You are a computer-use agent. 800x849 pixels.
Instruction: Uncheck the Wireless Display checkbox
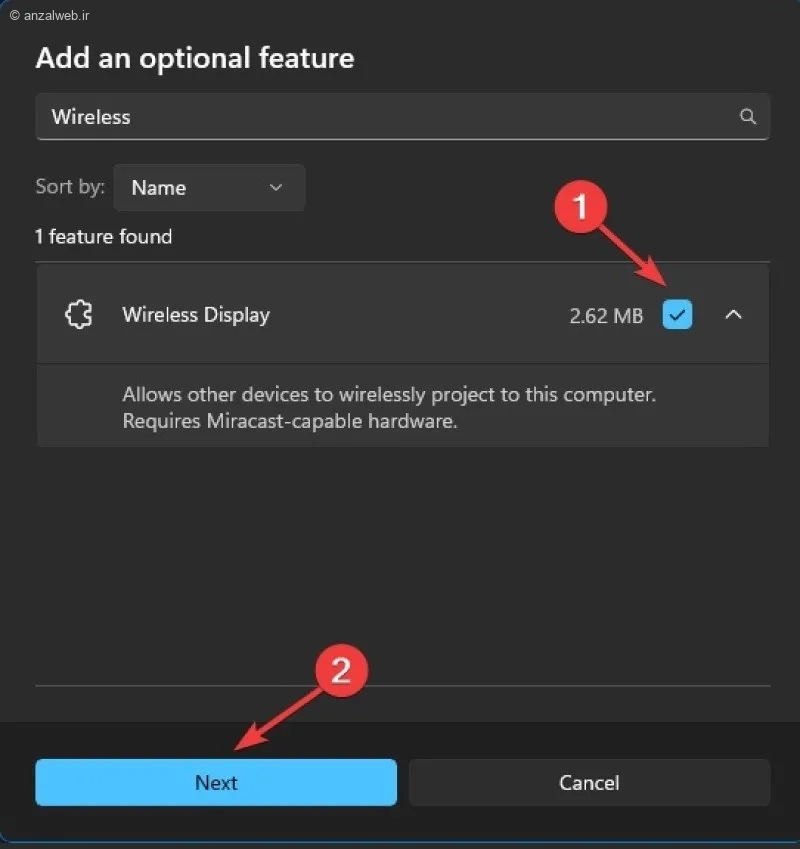(677, 315)
